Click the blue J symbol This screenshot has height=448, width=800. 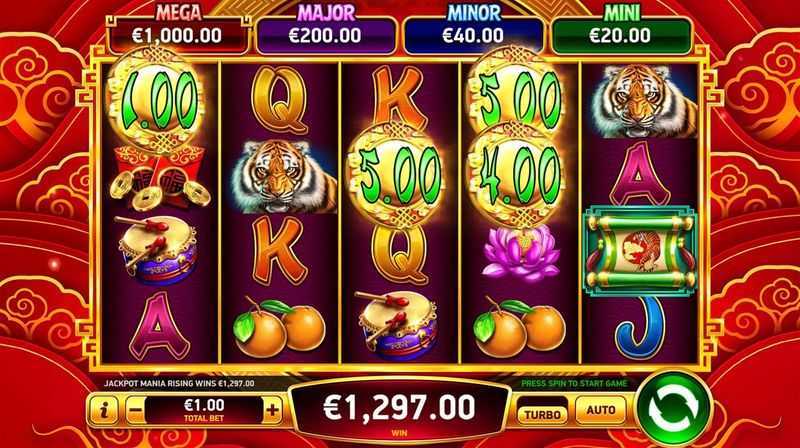click(x=639, y=328)
